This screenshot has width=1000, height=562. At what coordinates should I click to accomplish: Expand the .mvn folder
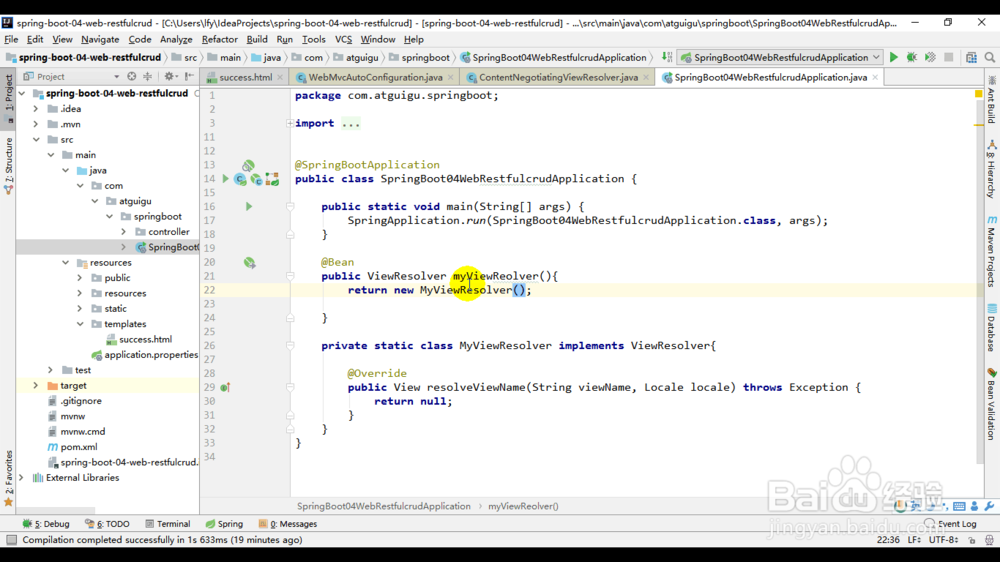[36, 124]
